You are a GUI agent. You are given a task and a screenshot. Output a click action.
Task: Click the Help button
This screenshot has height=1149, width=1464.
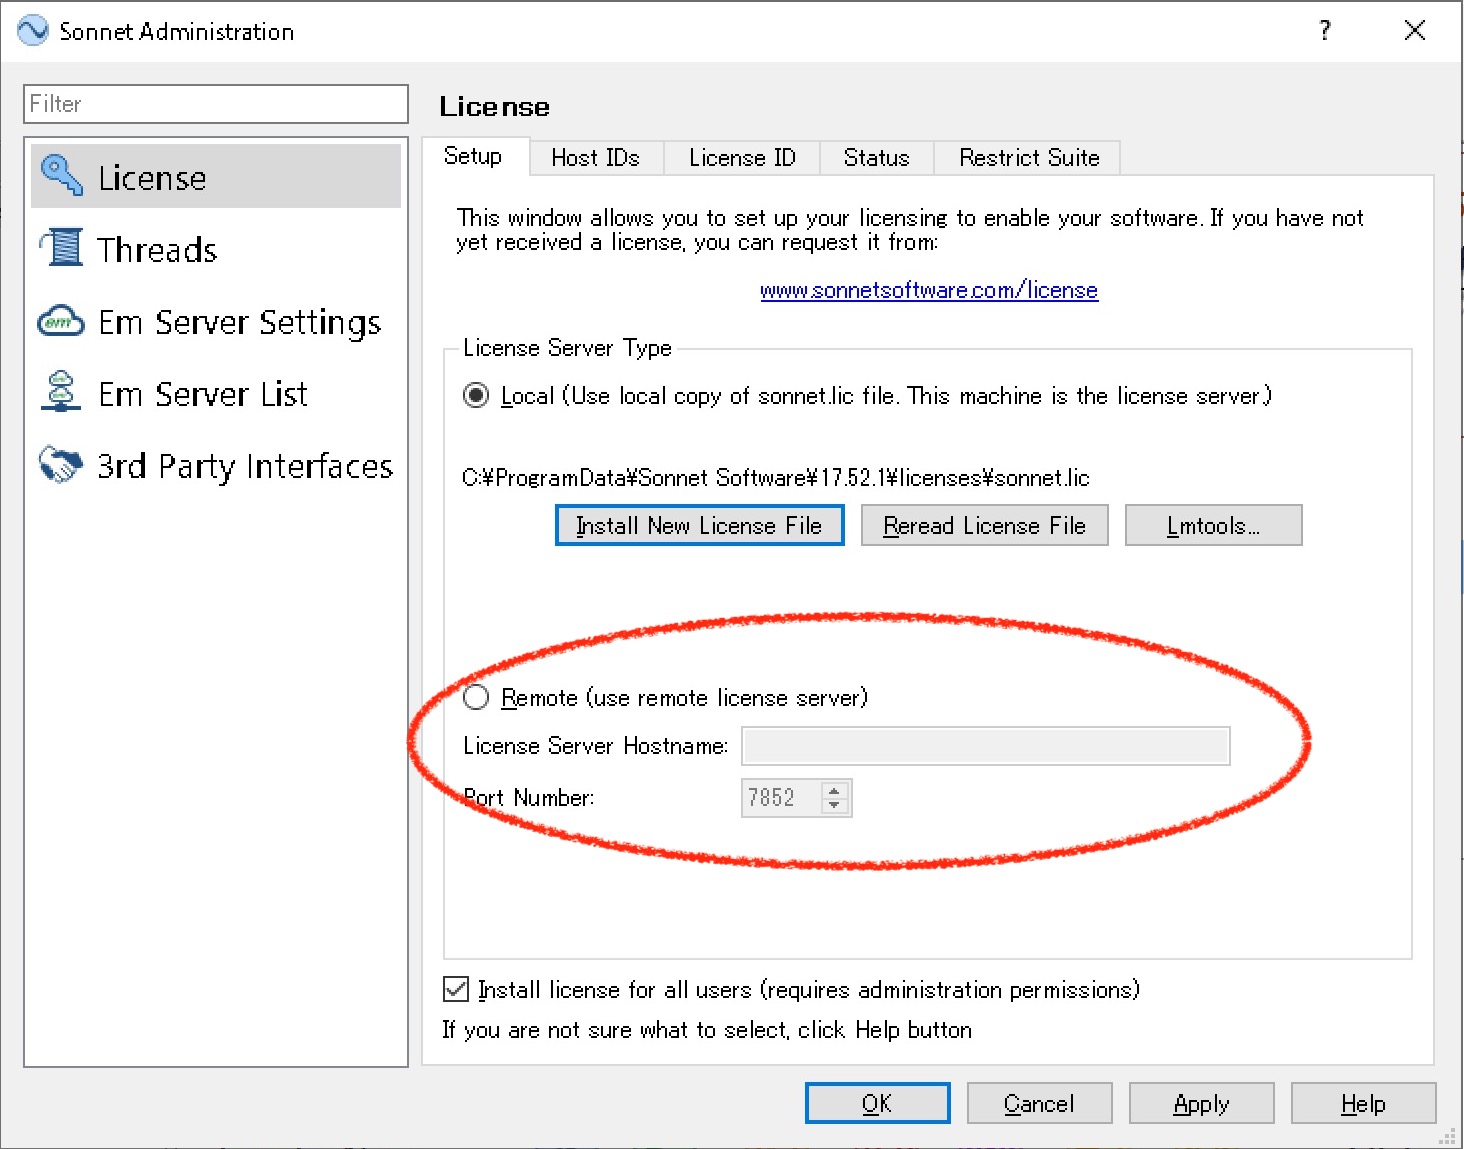[1363, 1103]
